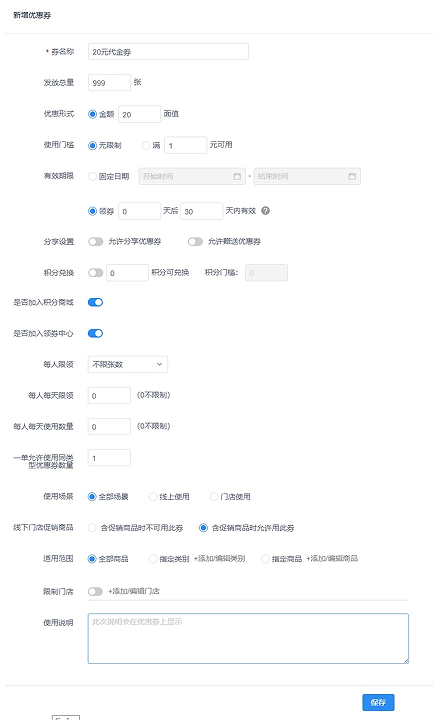Enable the 限制门店 switch
Viewport: 439px width, 725px height.
95,591
